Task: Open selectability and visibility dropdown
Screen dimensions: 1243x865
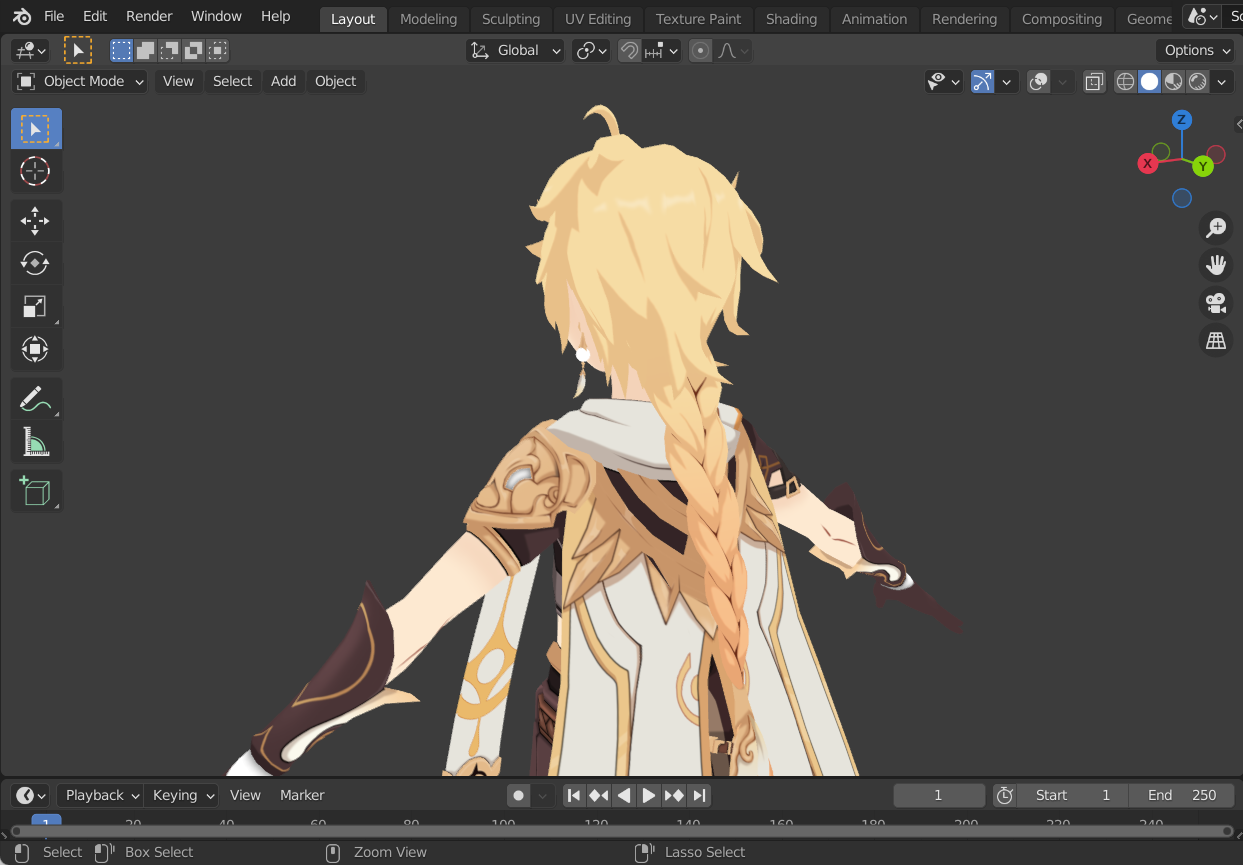Action: tap(944, 81)
